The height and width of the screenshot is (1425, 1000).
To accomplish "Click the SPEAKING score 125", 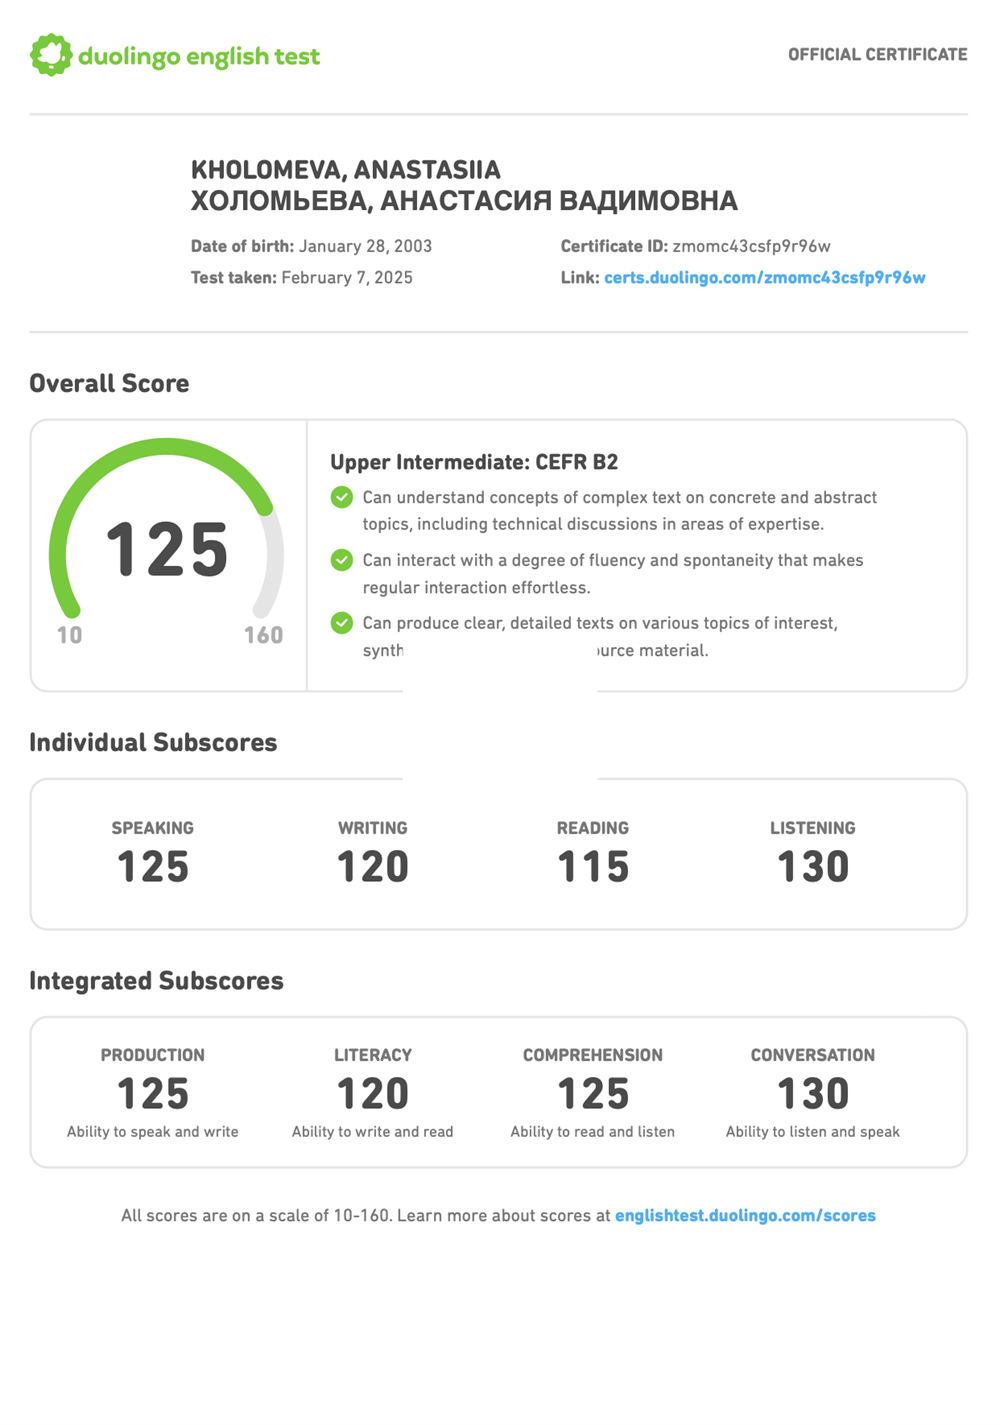I will (153, 867).
